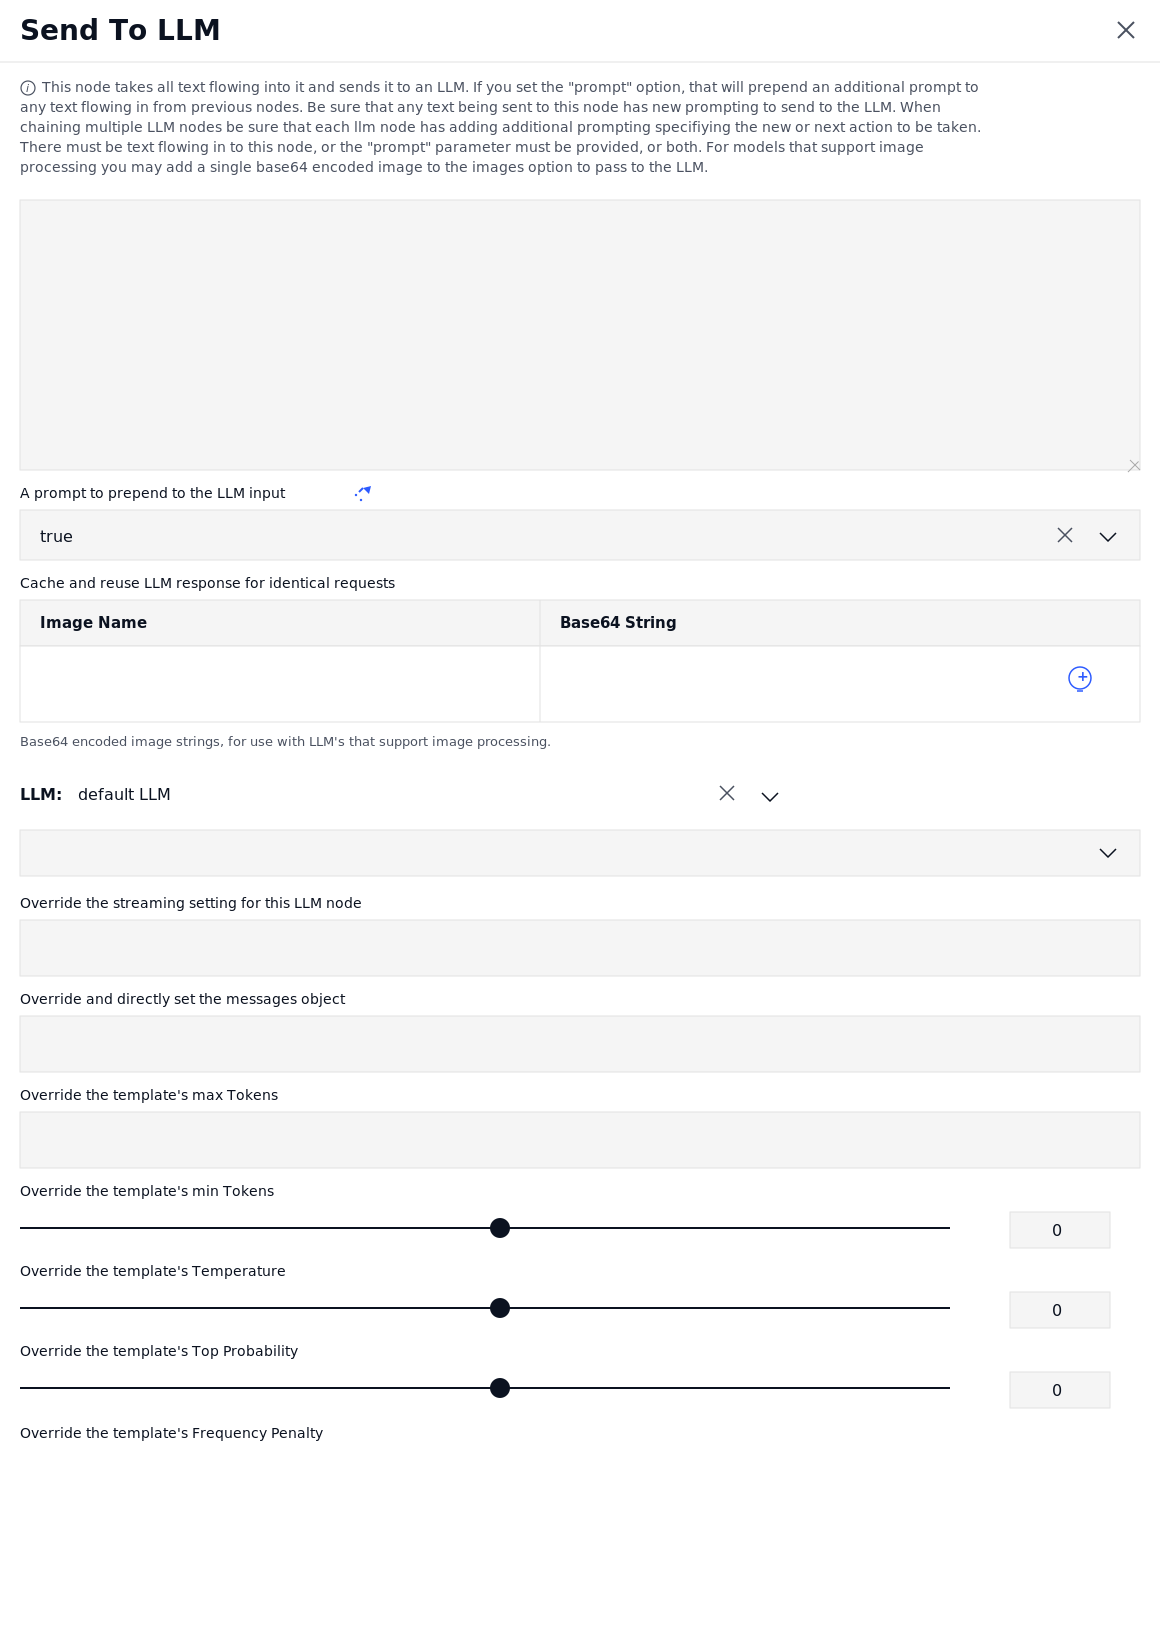Click the variable link icon beside prompt label
Viewport: 1160px width, 1640px height.
point(363,493)
